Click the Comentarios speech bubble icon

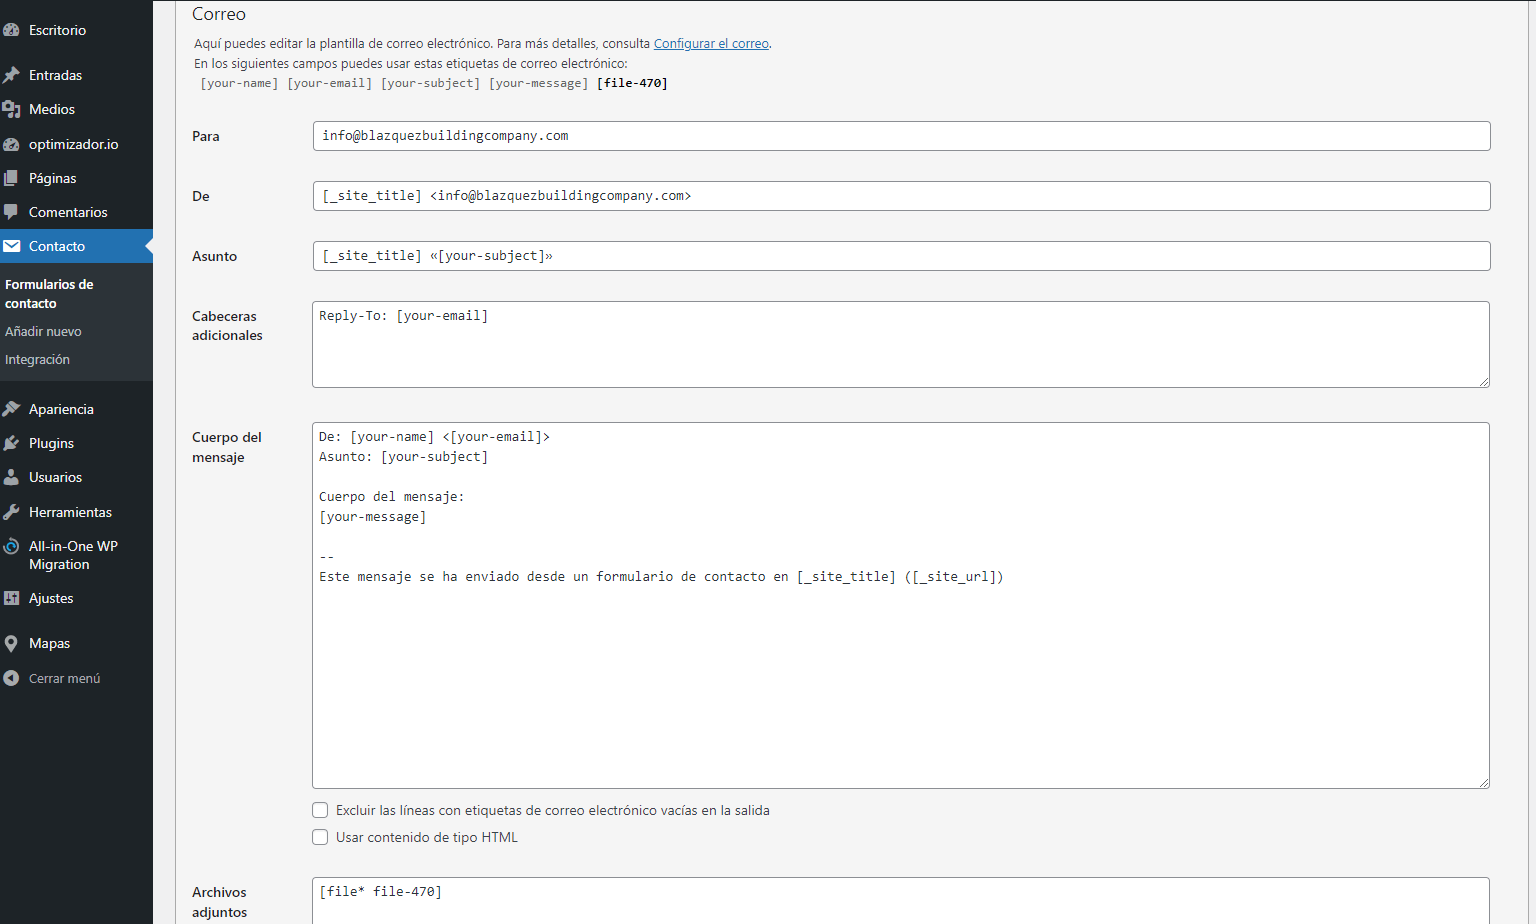[x=11, y=212]
